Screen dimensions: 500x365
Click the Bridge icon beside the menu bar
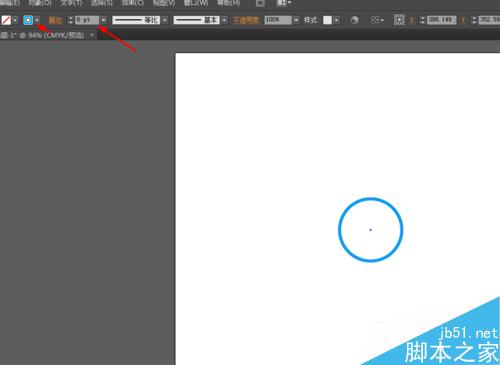[260, 3]
